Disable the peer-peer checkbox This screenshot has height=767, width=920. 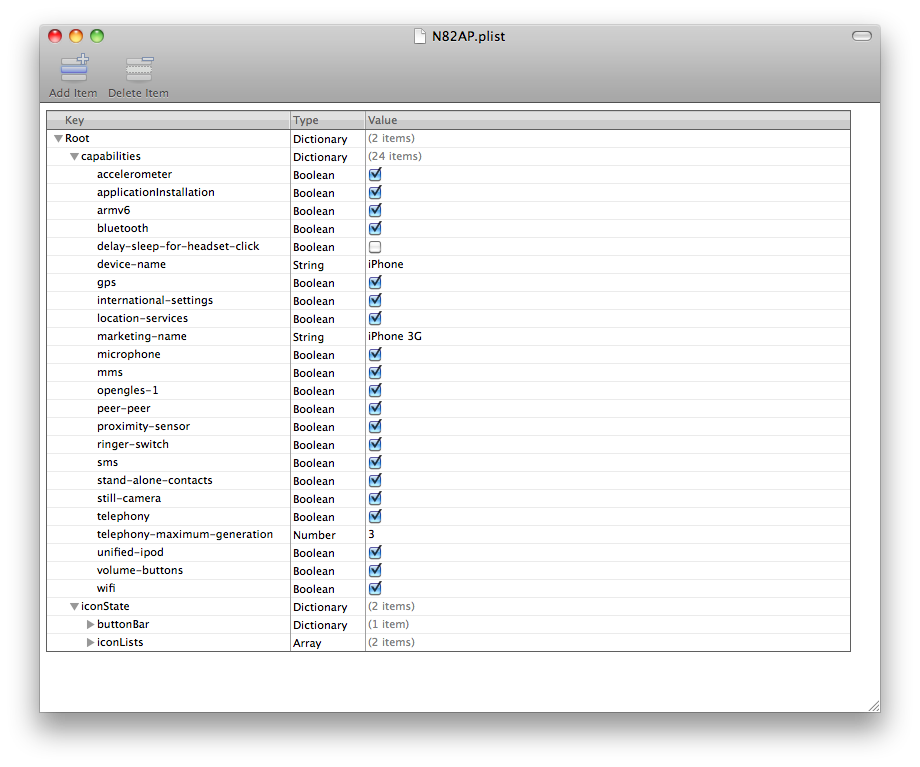[x=375, y=408]
